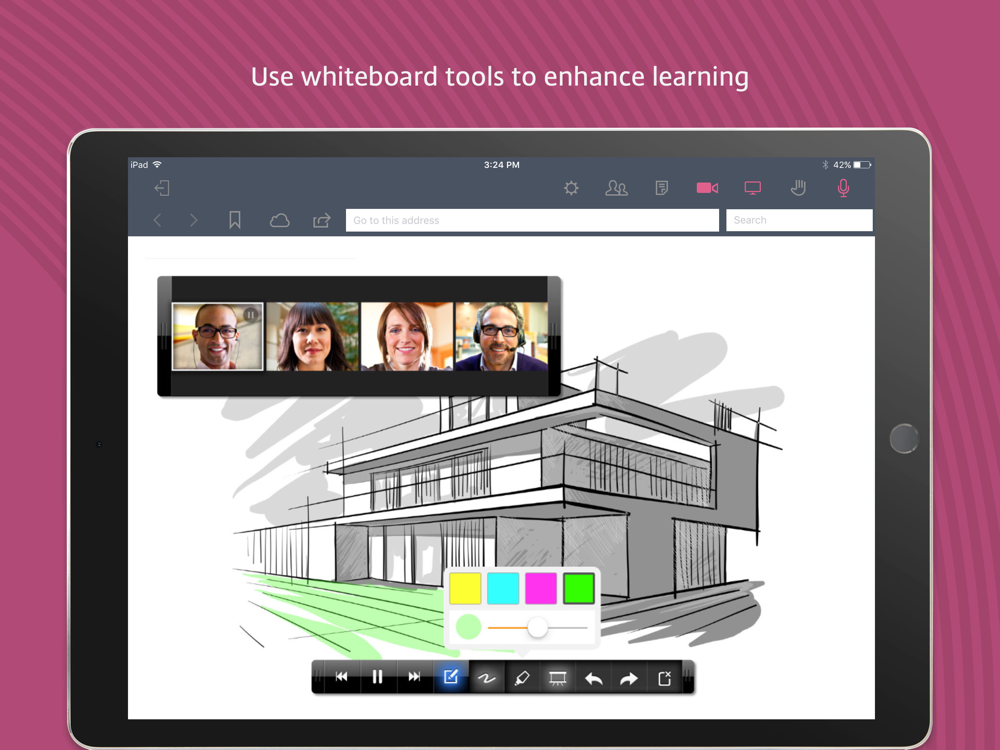Toggle the blue annotation edit tool
The image size is (1000, 750).
(450, 677)
